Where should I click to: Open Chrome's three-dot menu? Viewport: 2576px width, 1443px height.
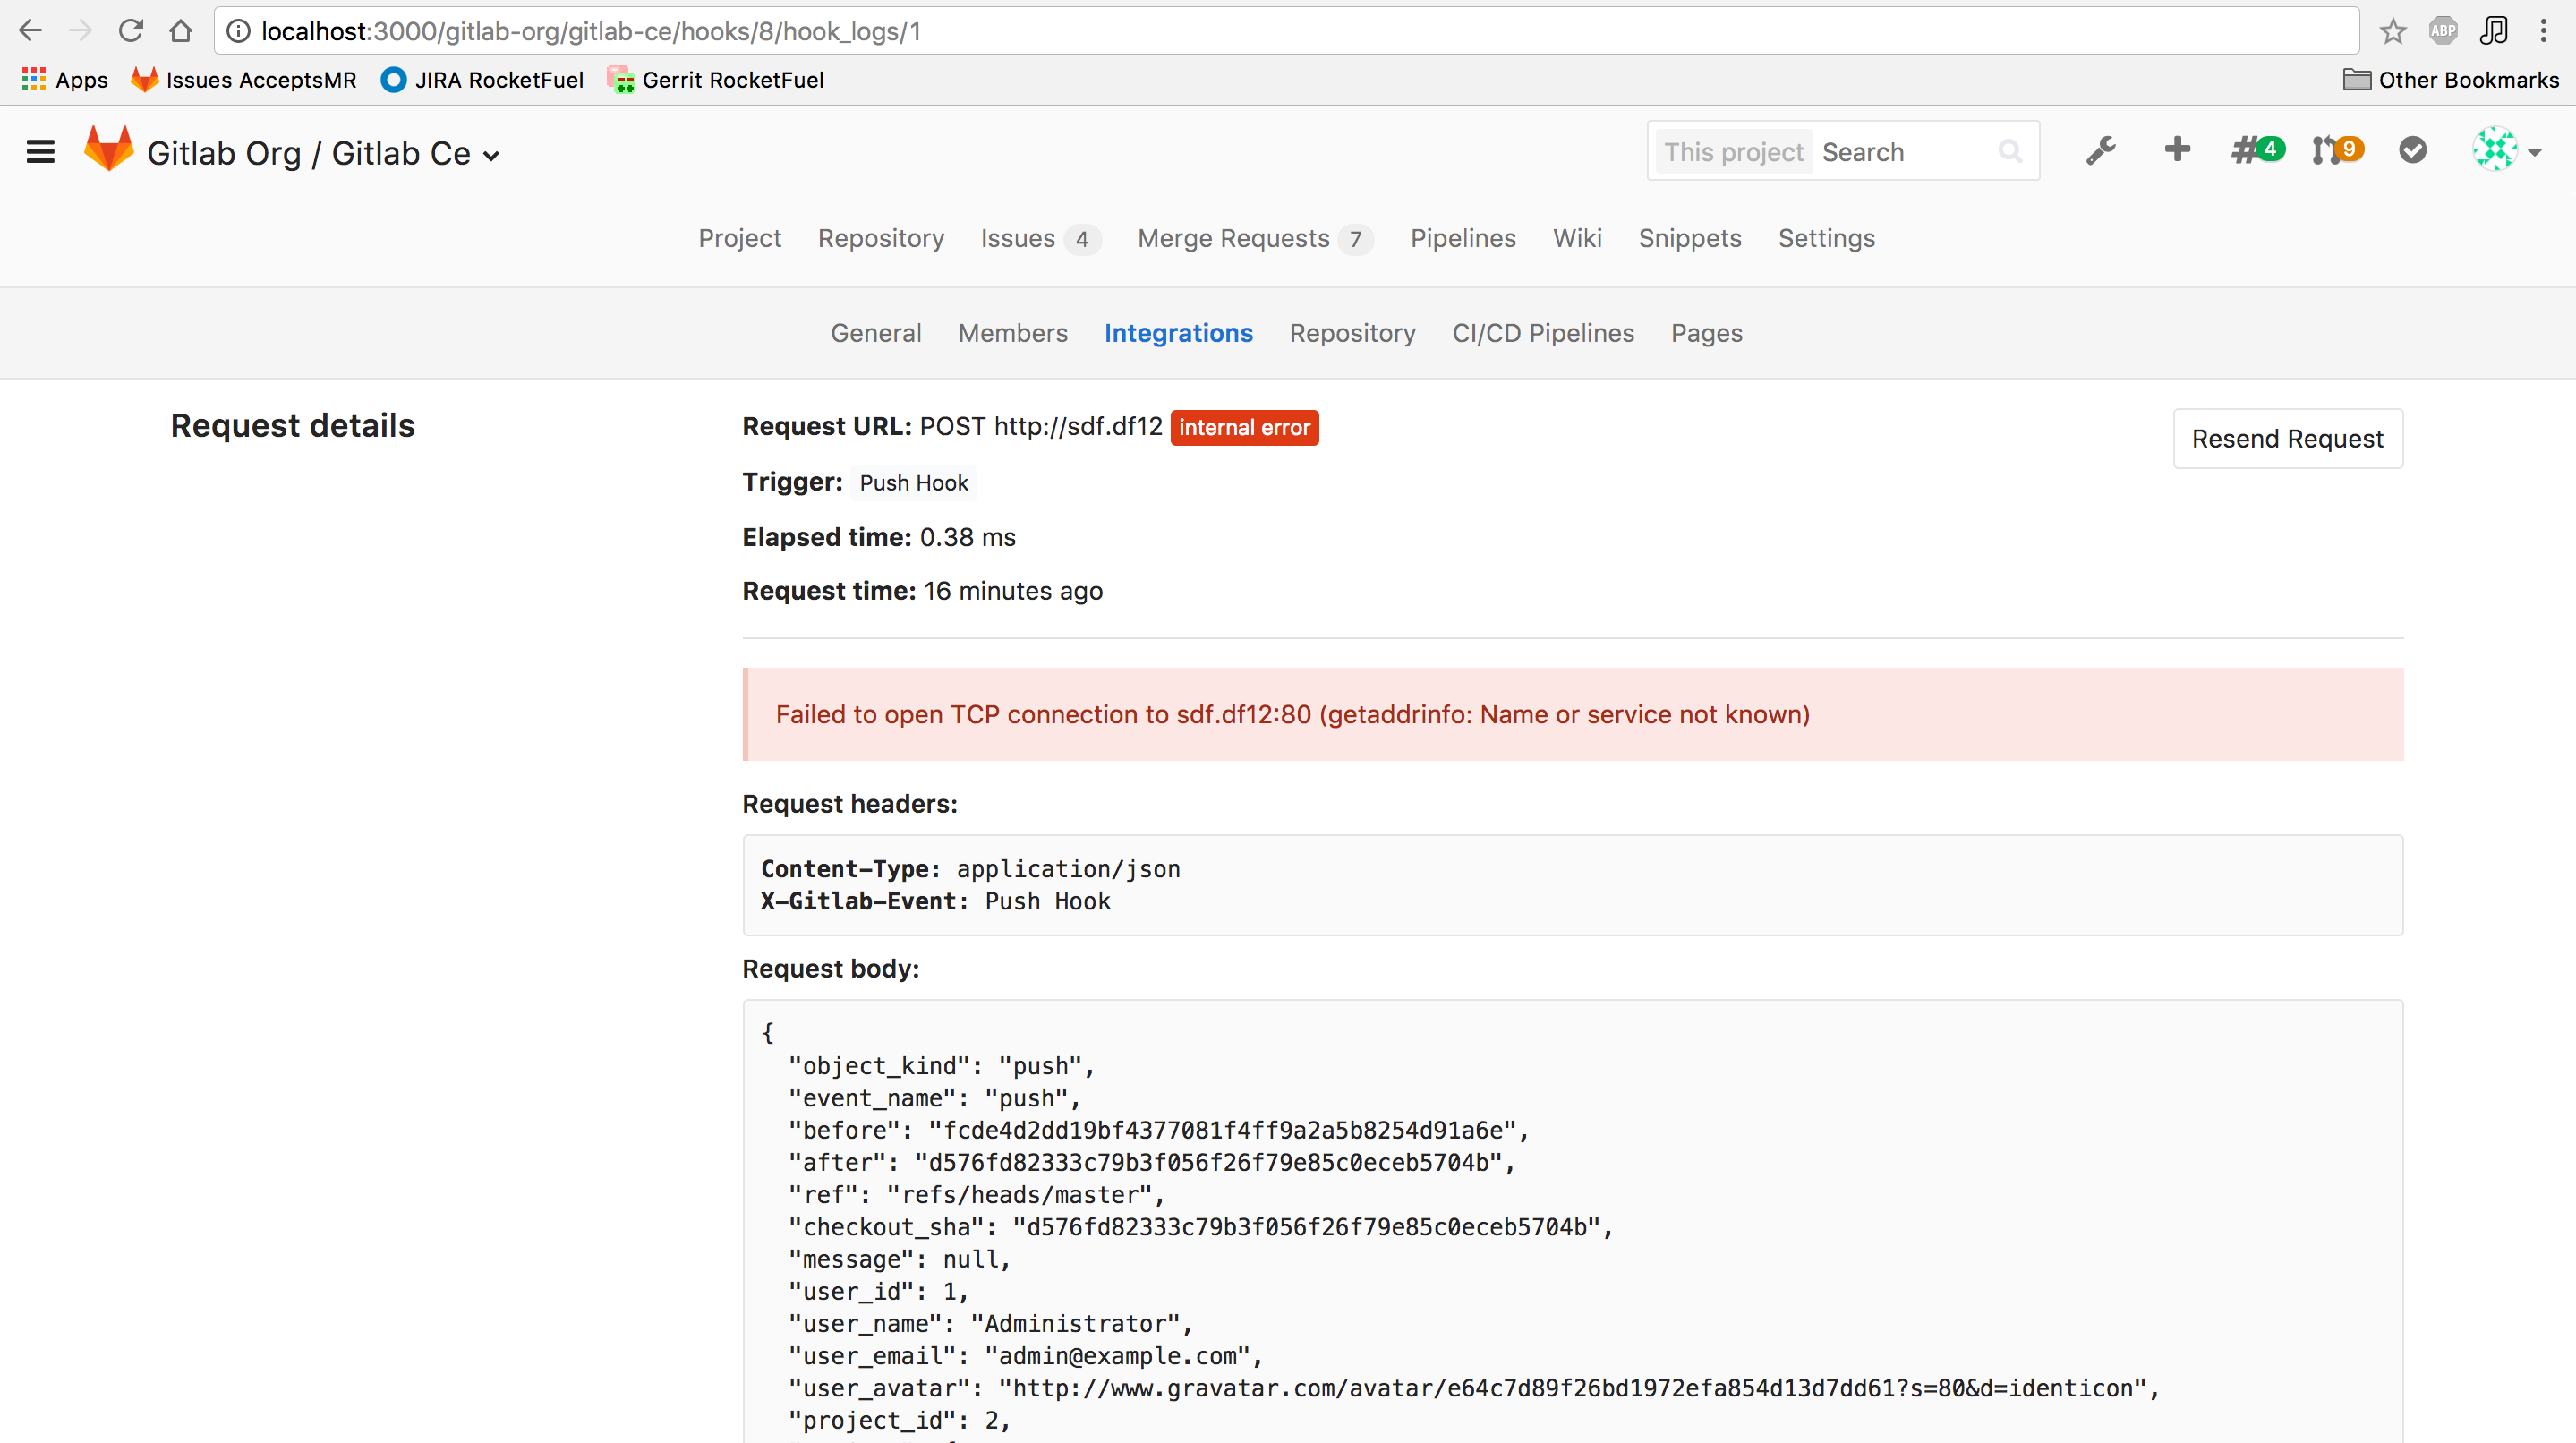pyautogui.click(x=2543, y=31)
